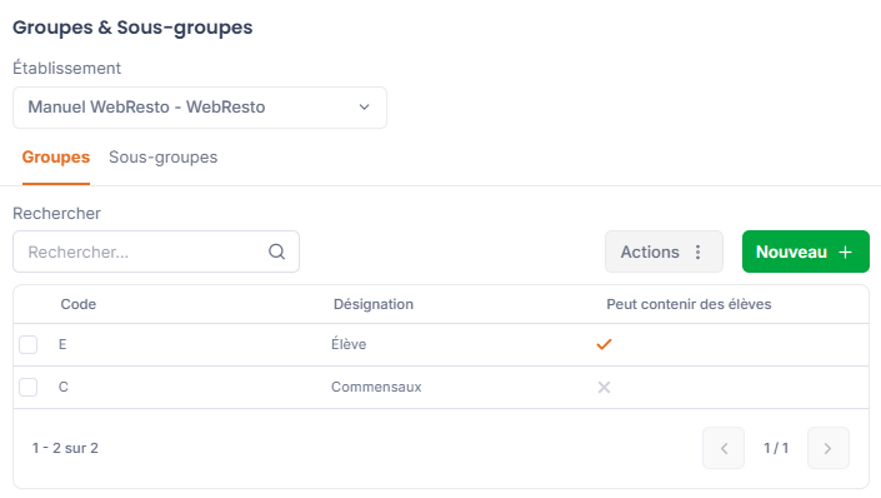Expand the dropdown using its chevron arrow

364,107
